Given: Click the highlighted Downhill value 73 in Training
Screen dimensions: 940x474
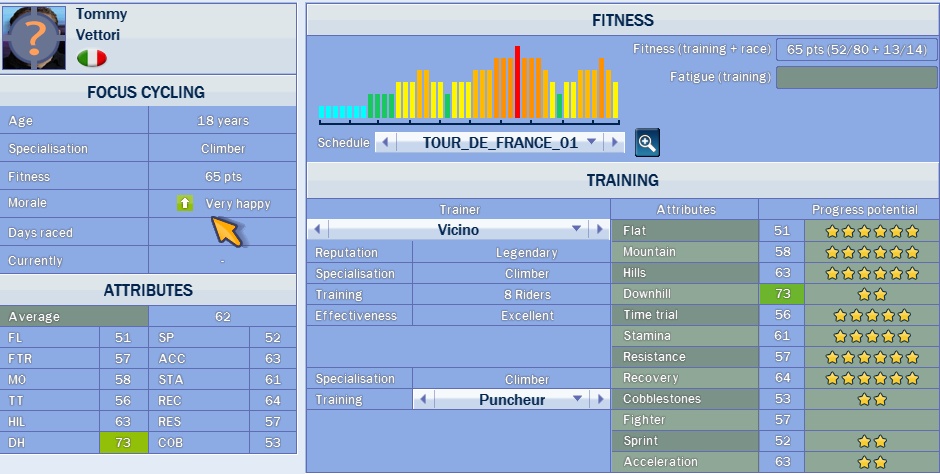Looking at the screenshot, I should [x=781, y=294].
